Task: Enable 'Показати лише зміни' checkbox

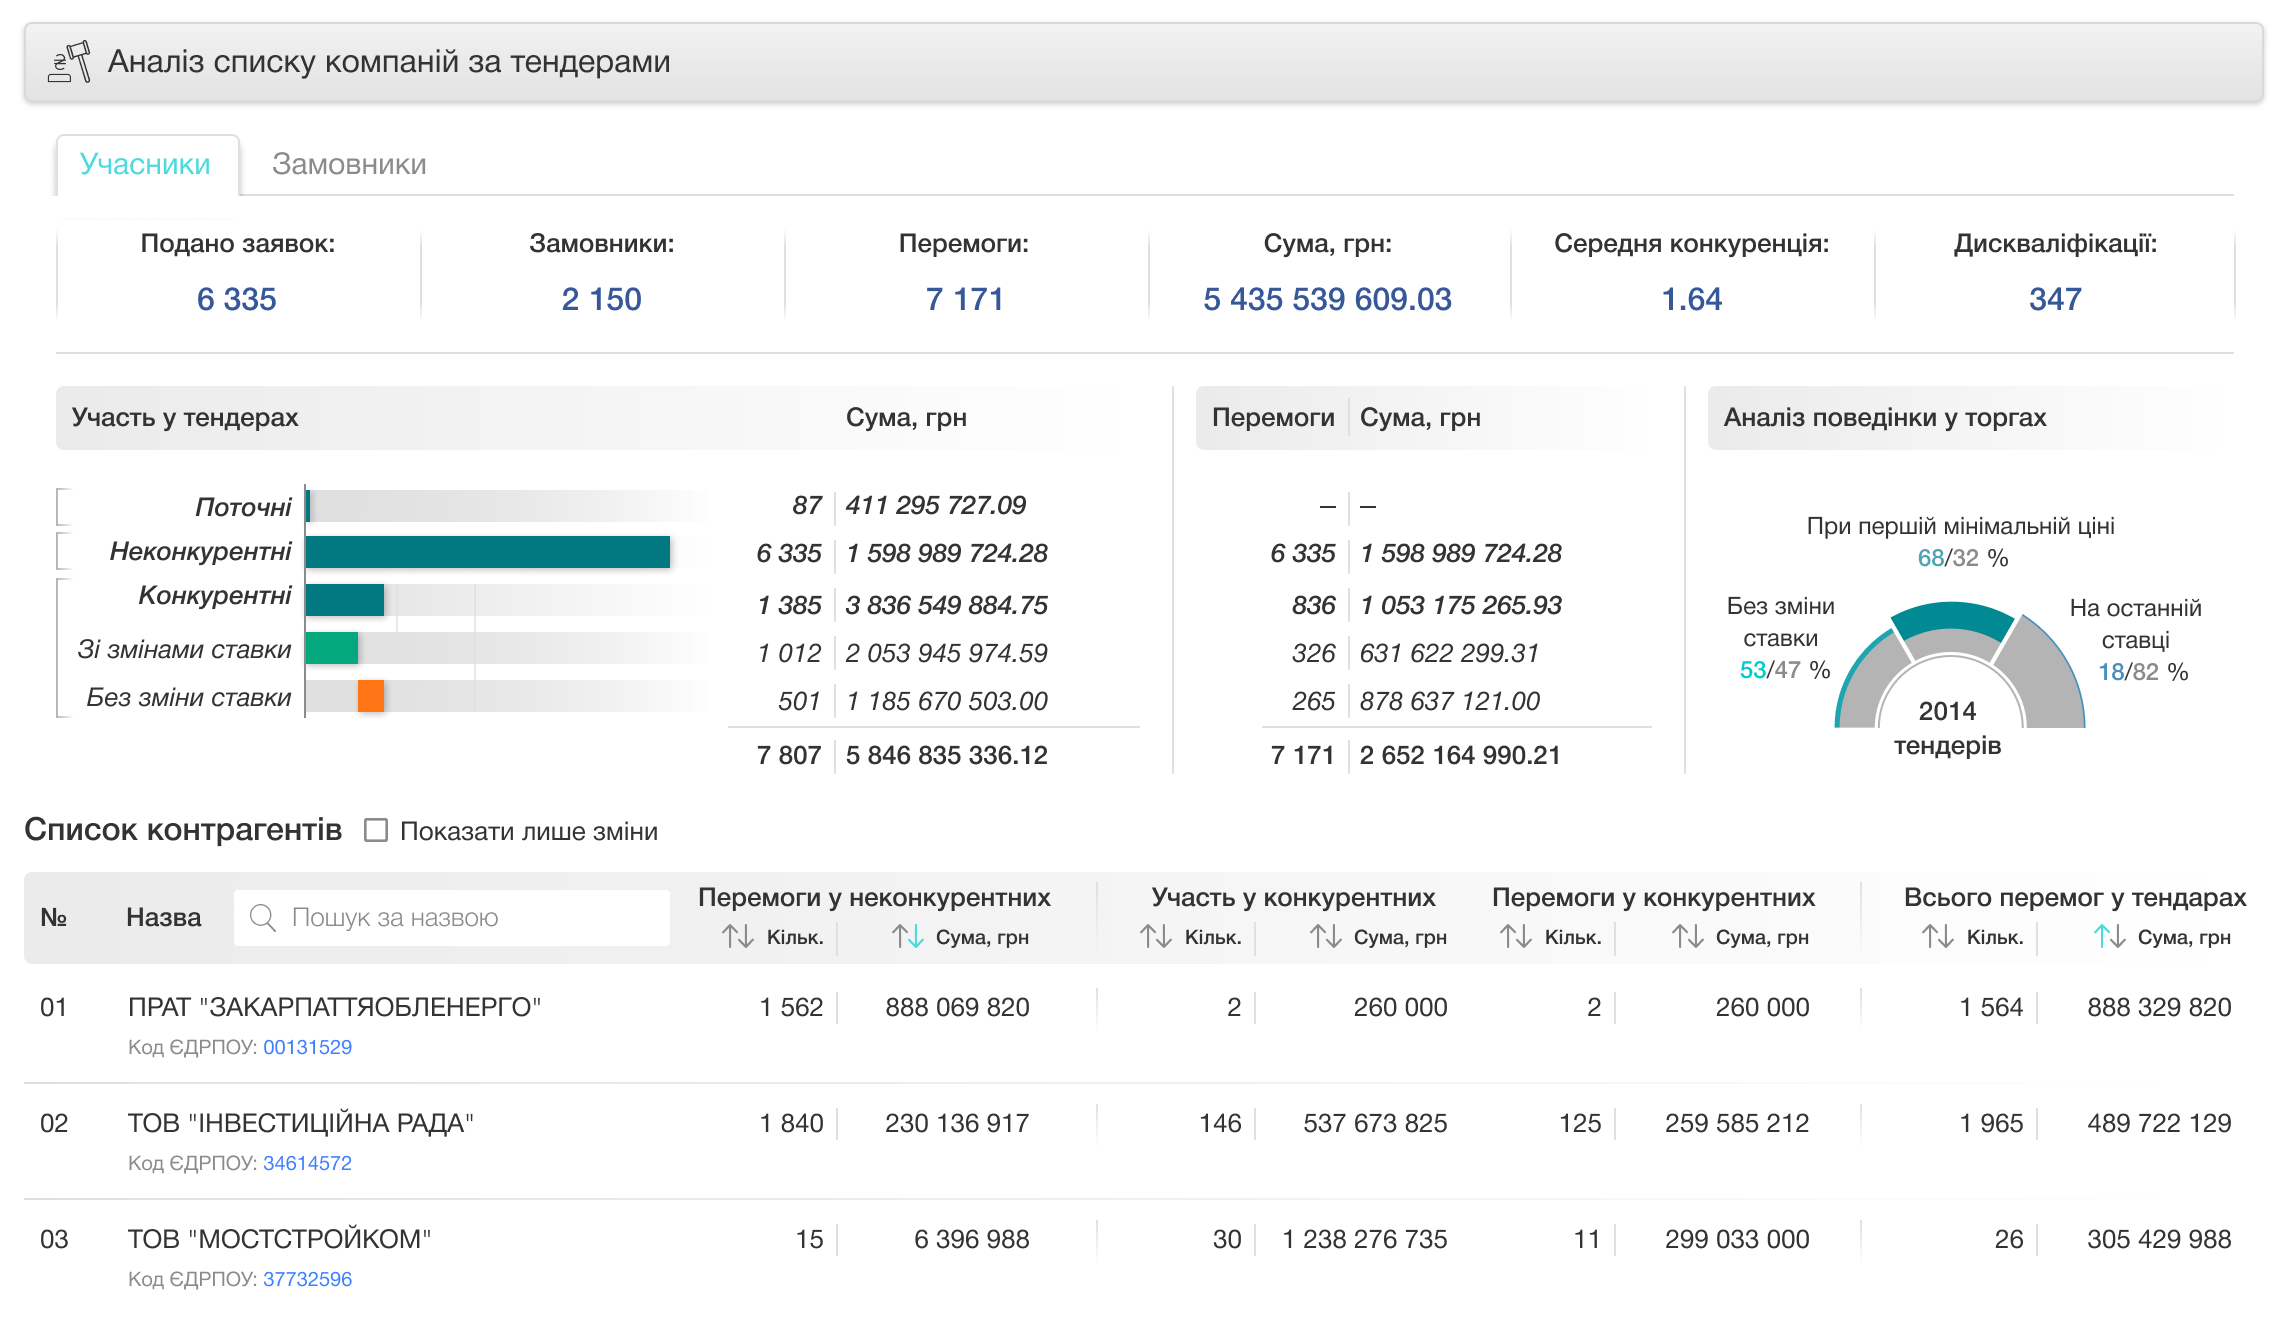Action: 376,831
